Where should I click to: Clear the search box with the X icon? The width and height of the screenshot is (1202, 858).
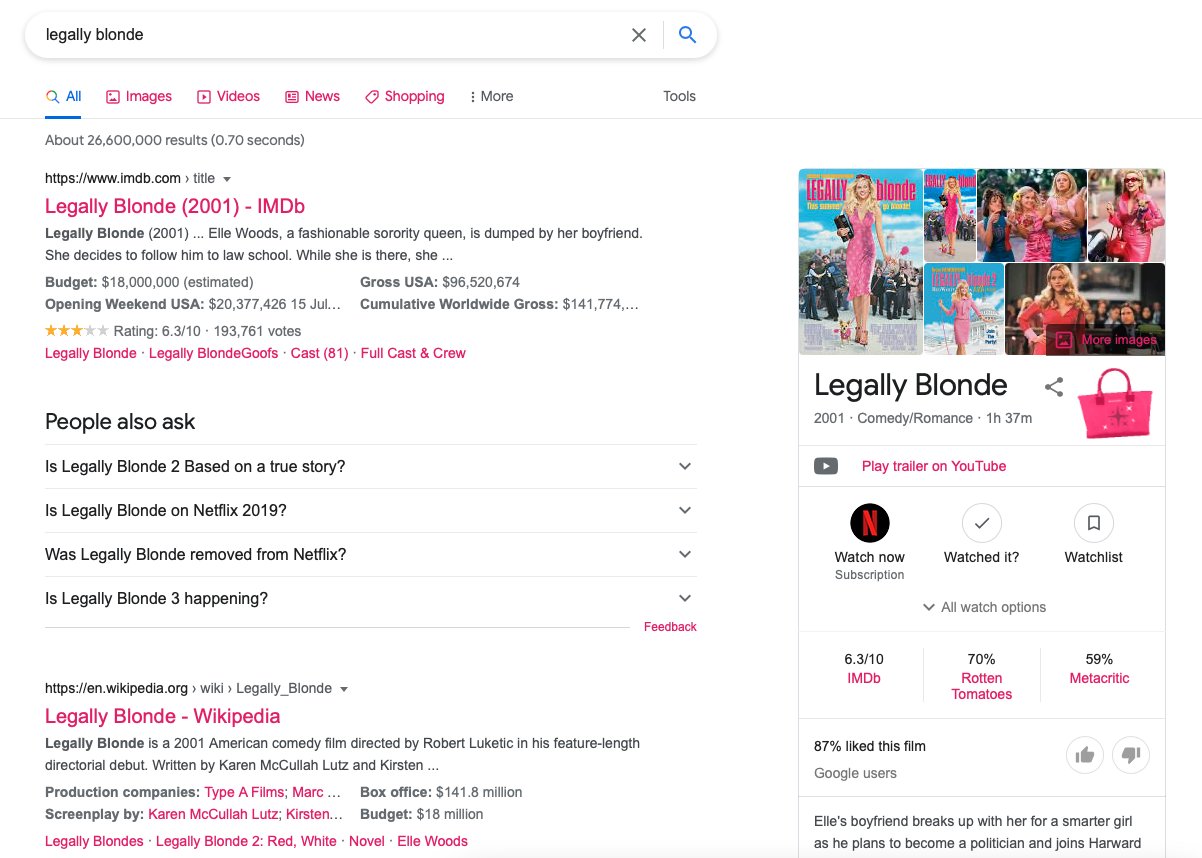point(639,35)
